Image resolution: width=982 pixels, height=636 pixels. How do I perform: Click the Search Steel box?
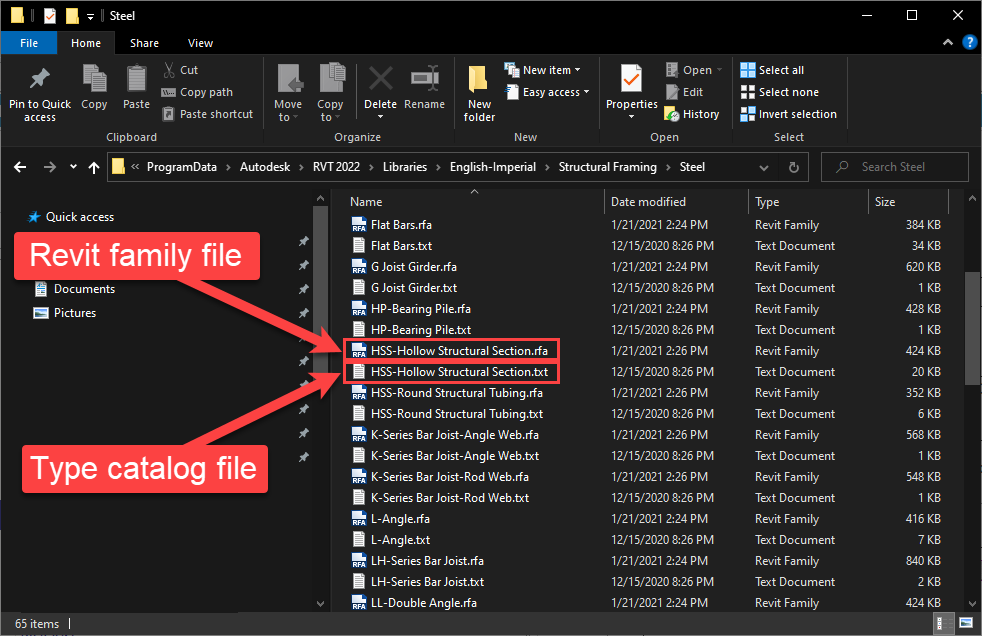click(x=894, y=167)
